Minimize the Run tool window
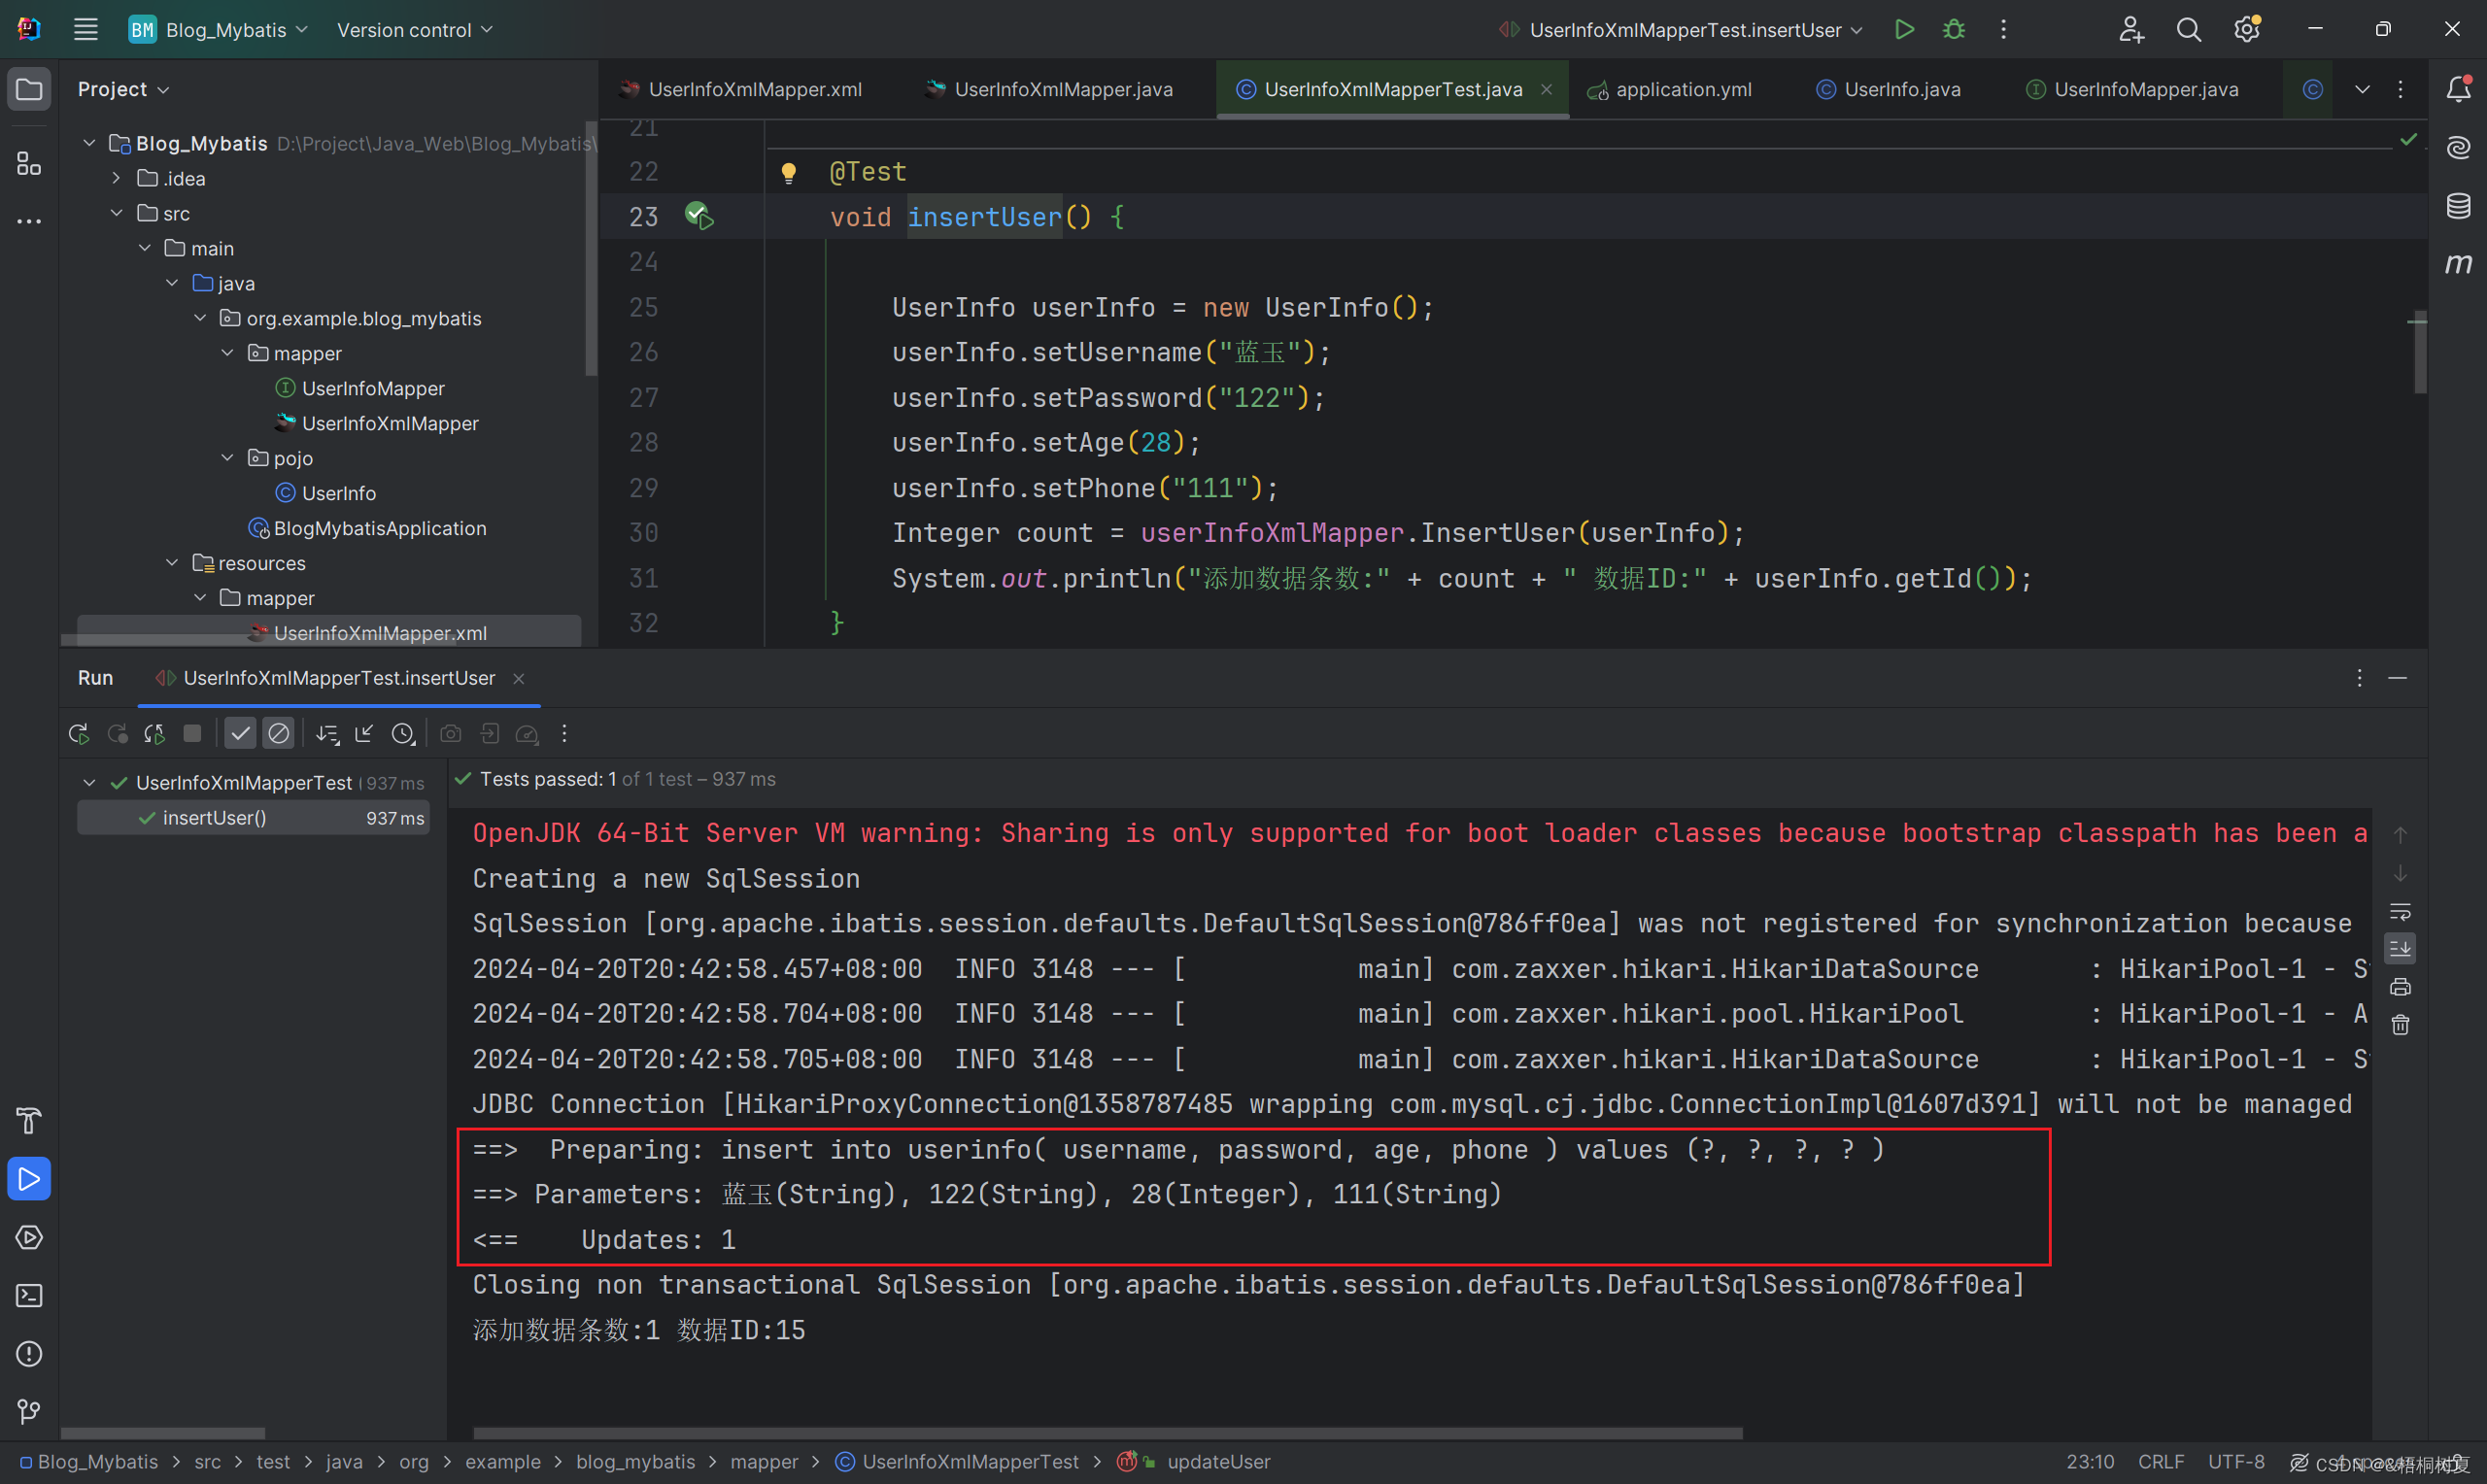 pyautogui.click(x=2397, y=678)
